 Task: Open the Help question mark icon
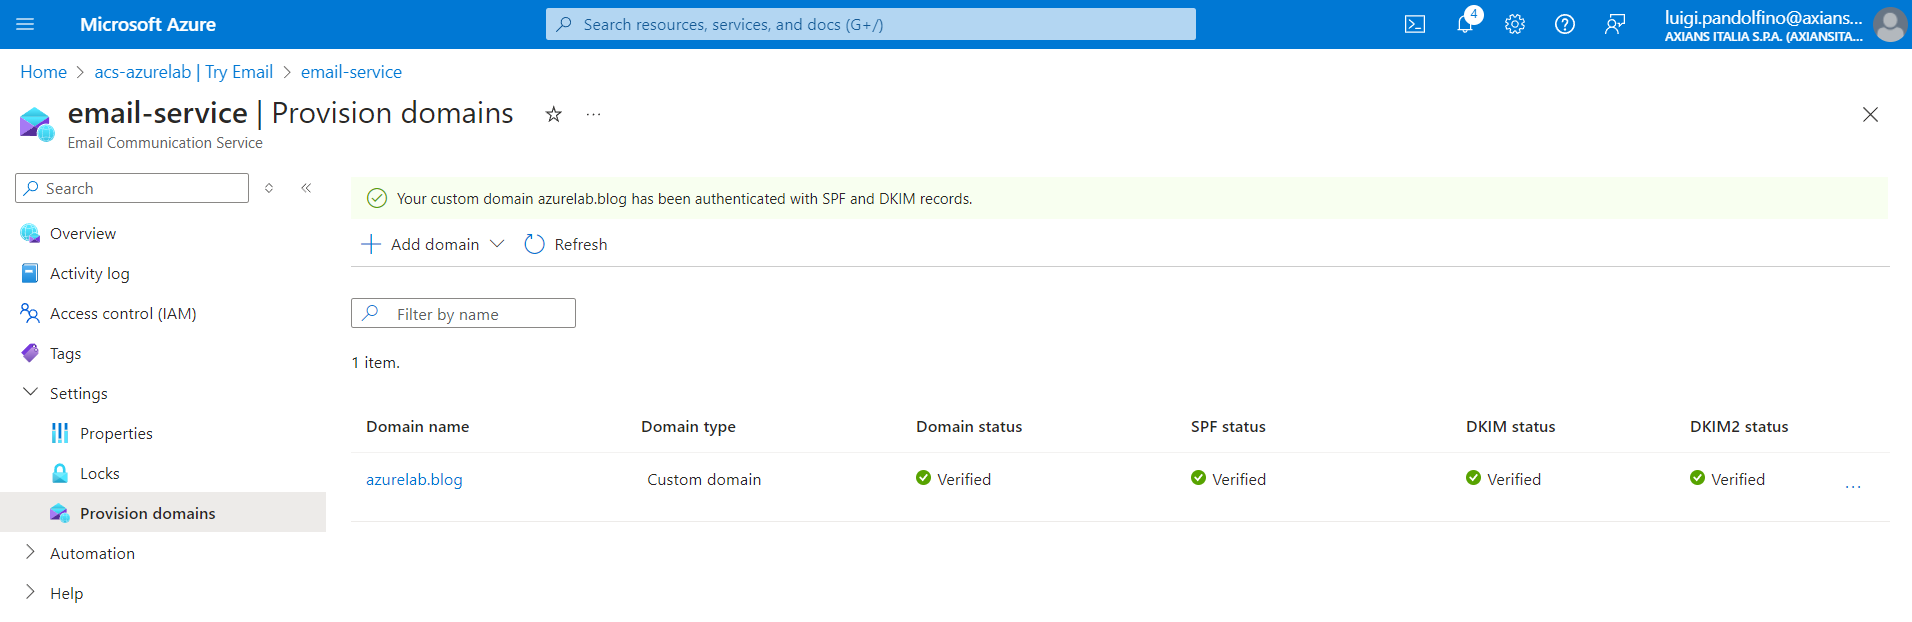coord(1565,24)
